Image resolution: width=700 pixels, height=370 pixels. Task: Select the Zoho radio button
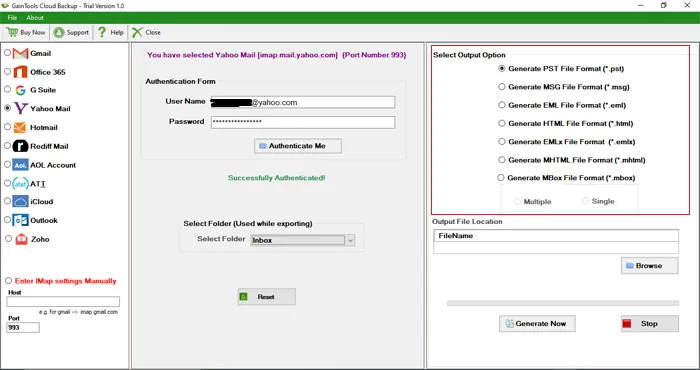8,238
